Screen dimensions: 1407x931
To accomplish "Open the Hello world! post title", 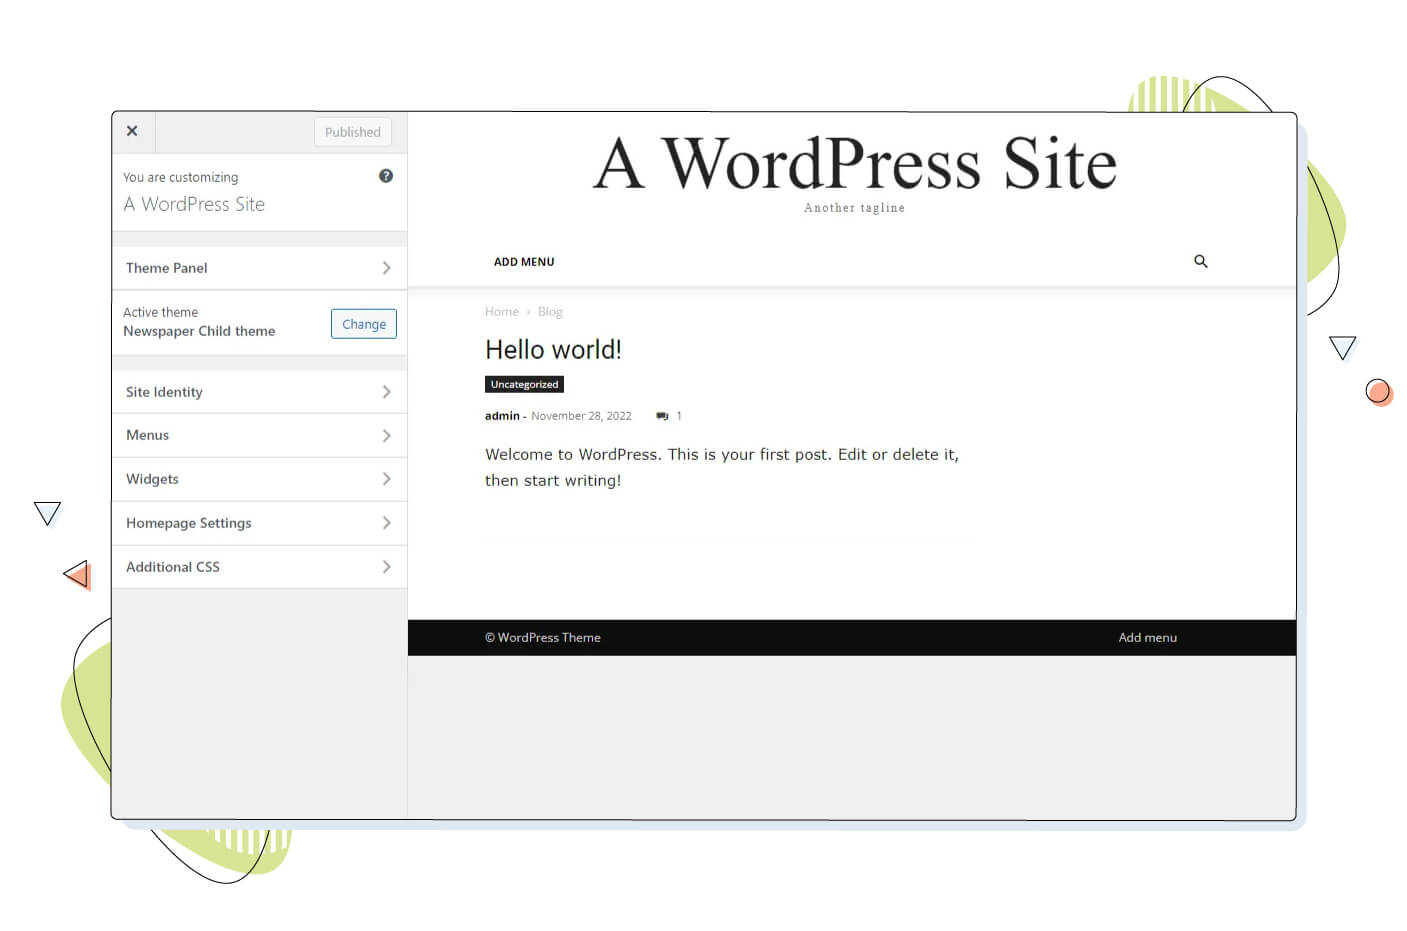I will 553,349.
